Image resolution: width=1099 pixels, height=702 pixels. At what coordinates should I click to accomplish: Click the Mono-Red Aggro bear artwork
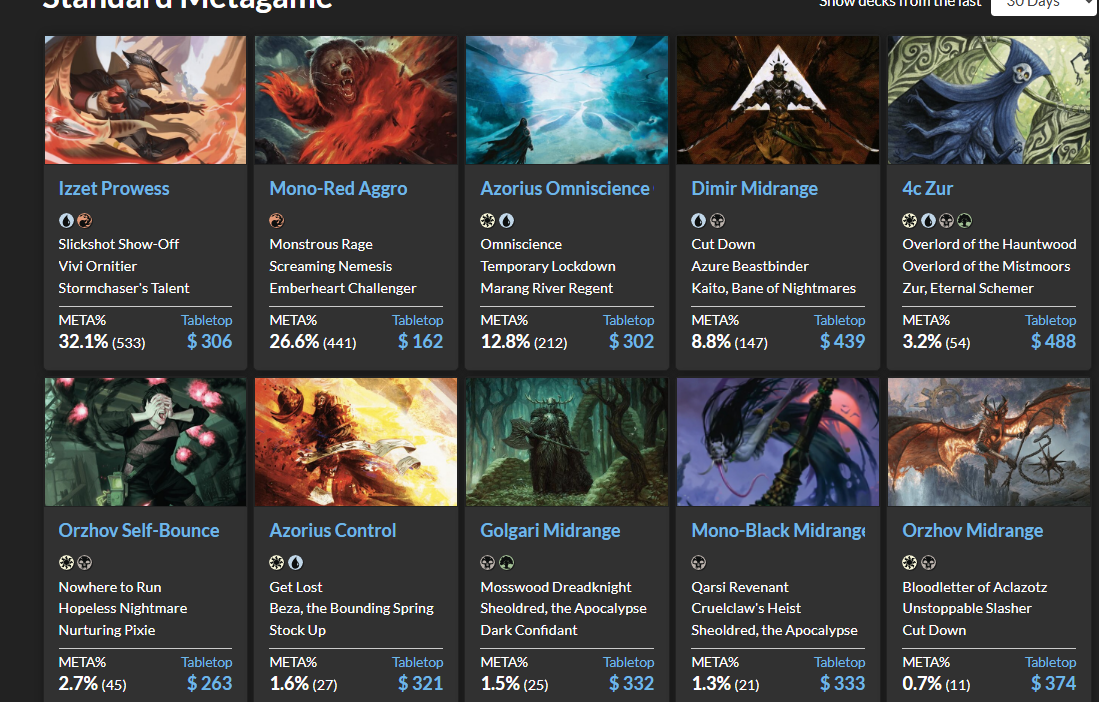tap(355, 99)
